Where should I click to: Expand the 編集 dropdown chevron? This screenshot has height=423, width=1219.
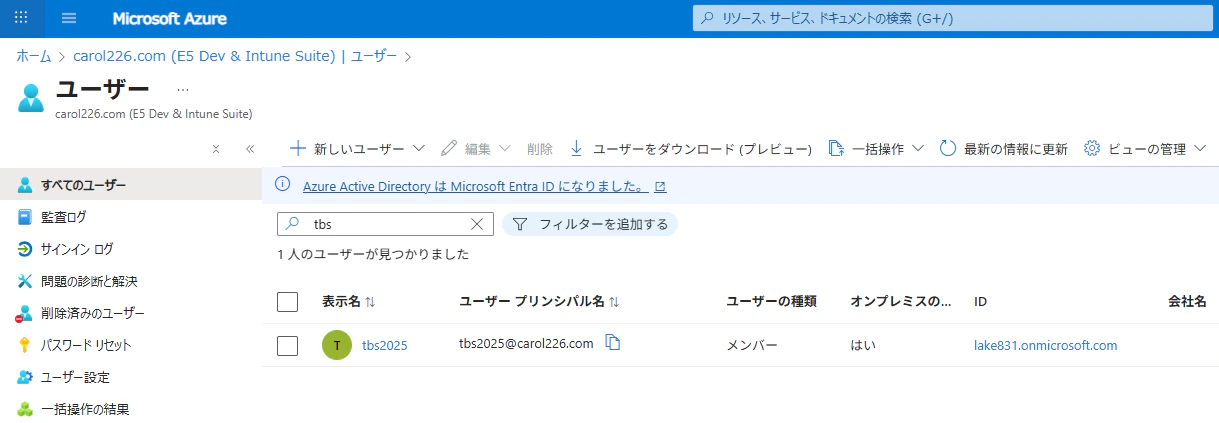click(x=505, y=148)
